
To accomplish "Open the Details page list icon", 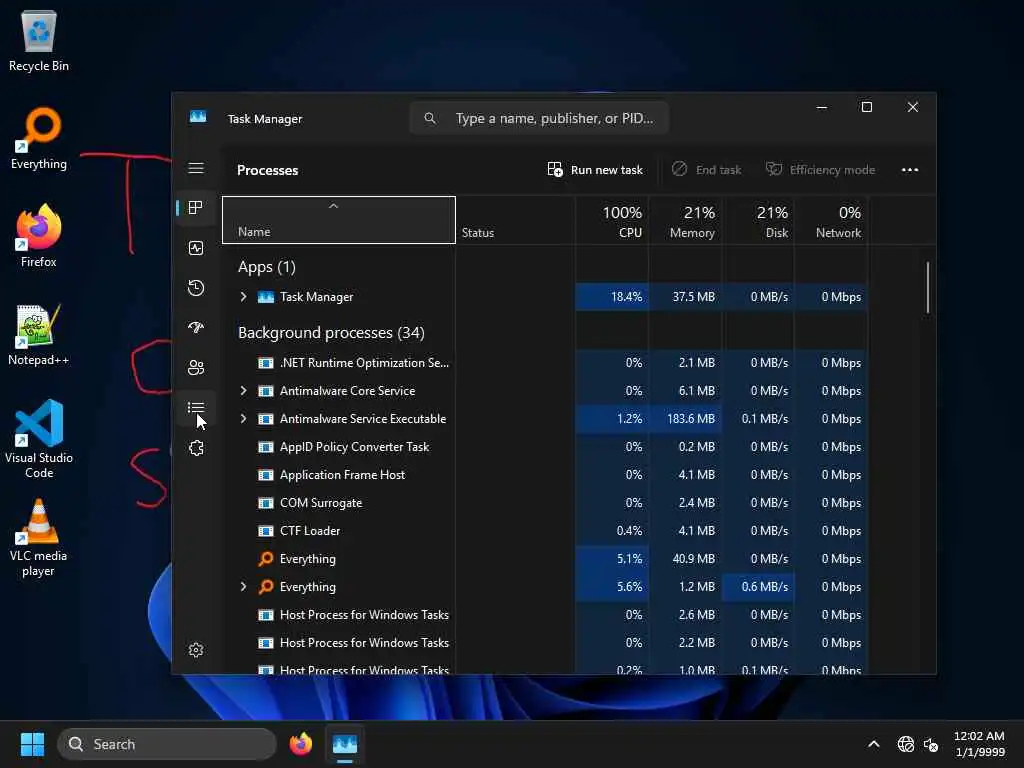I will 196,408.
